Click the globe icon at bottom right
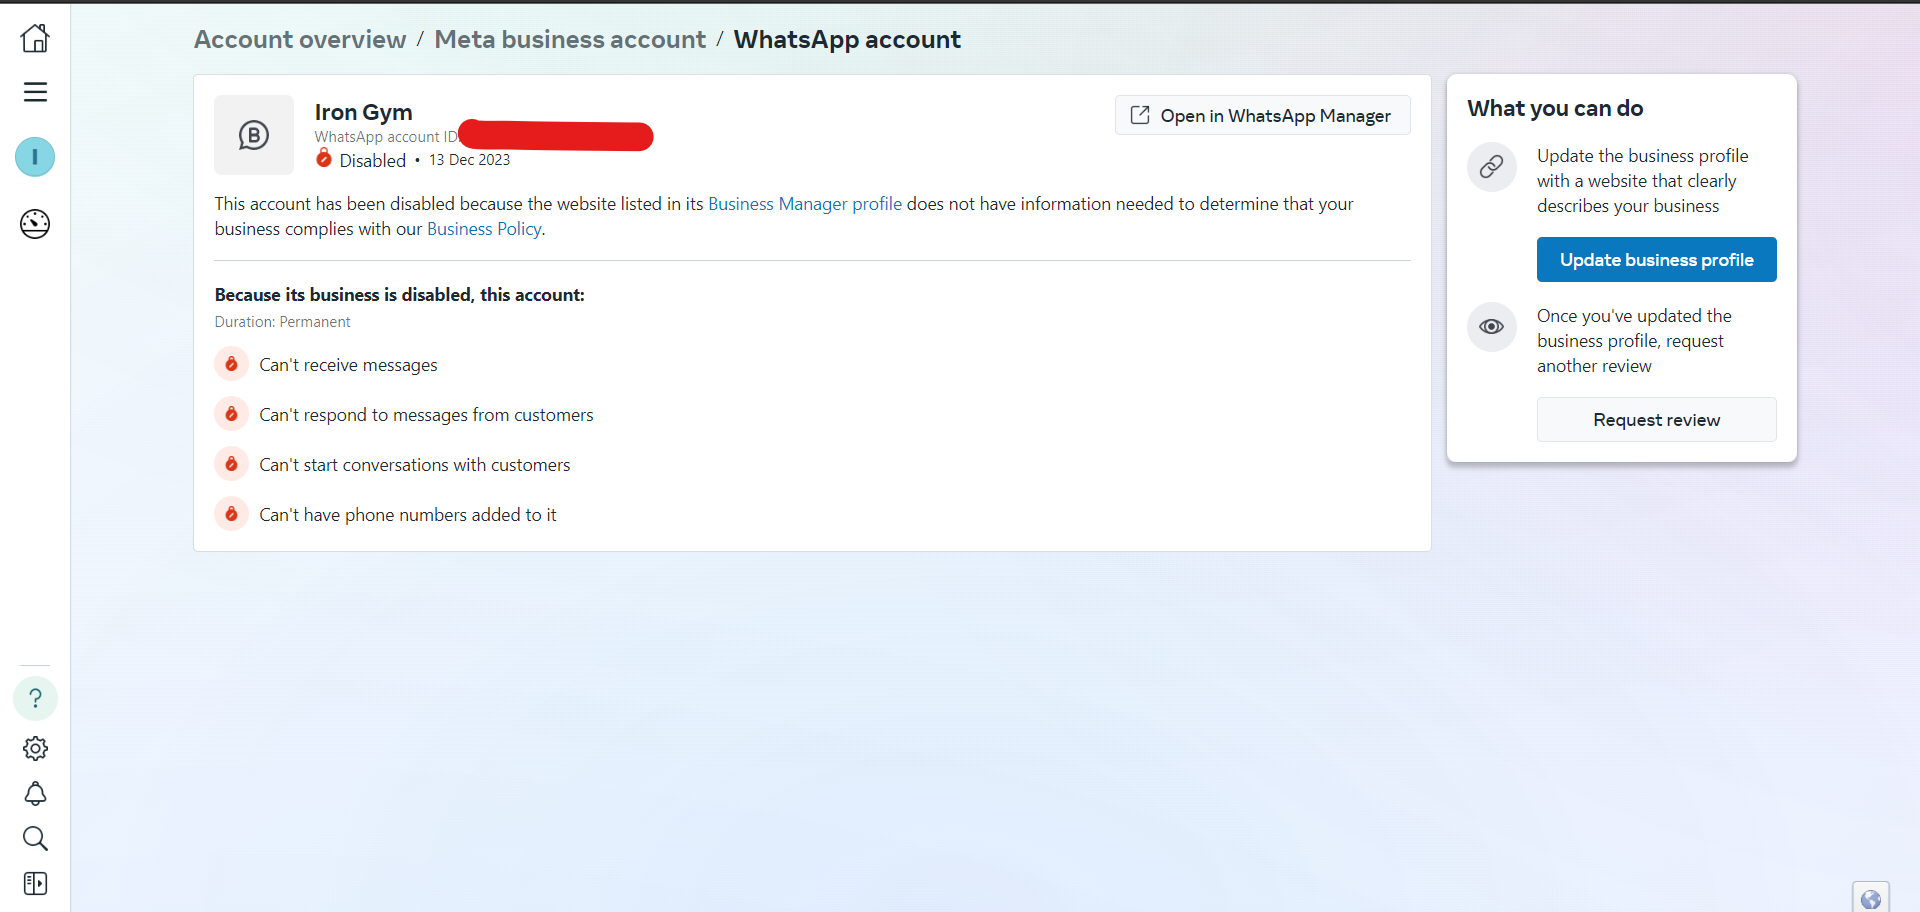 click(1871, 899)
